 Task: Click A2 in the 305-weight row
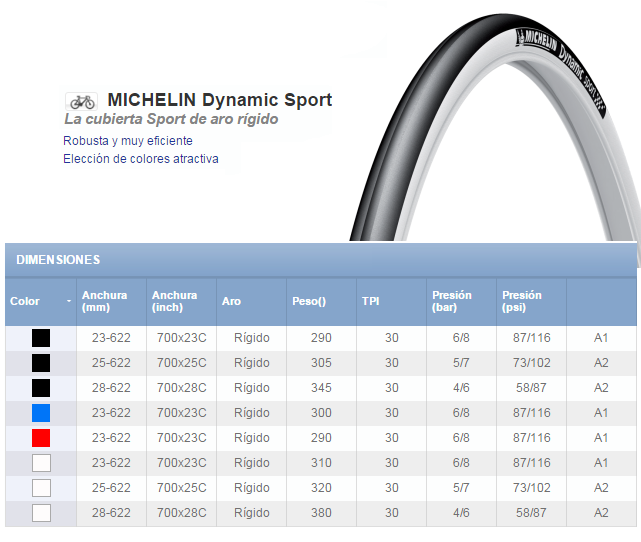pyautogui.click(x=601, y=363)
